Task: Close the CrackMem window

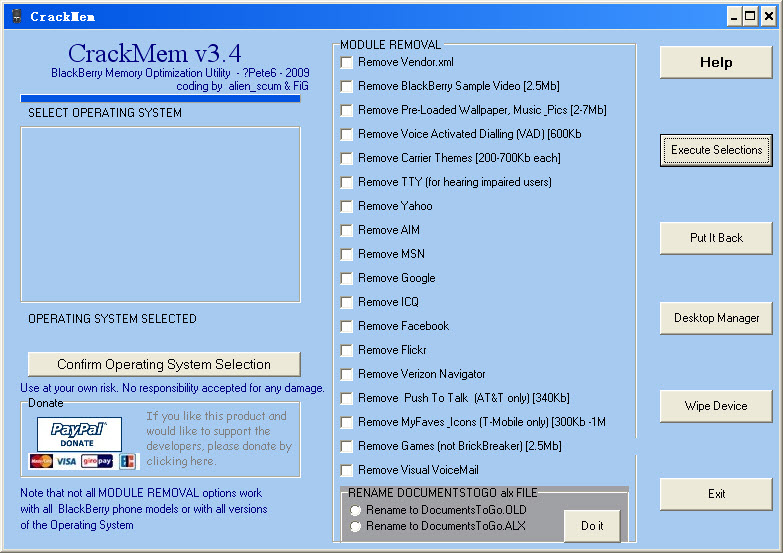Action: (x=769, y=16)
